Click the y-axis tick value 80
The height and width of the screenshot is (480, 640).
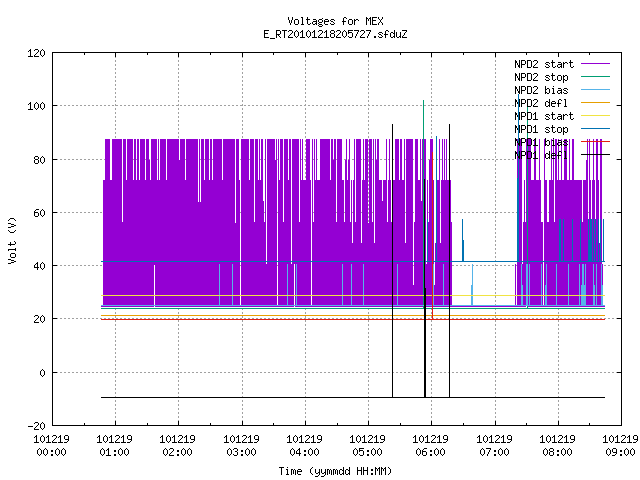[39, 160]
